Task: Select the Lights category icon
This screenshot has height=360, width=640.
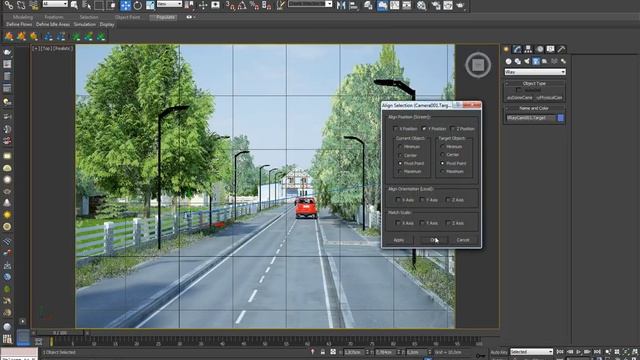Action: pyautogui.click(x=527, y=61)
